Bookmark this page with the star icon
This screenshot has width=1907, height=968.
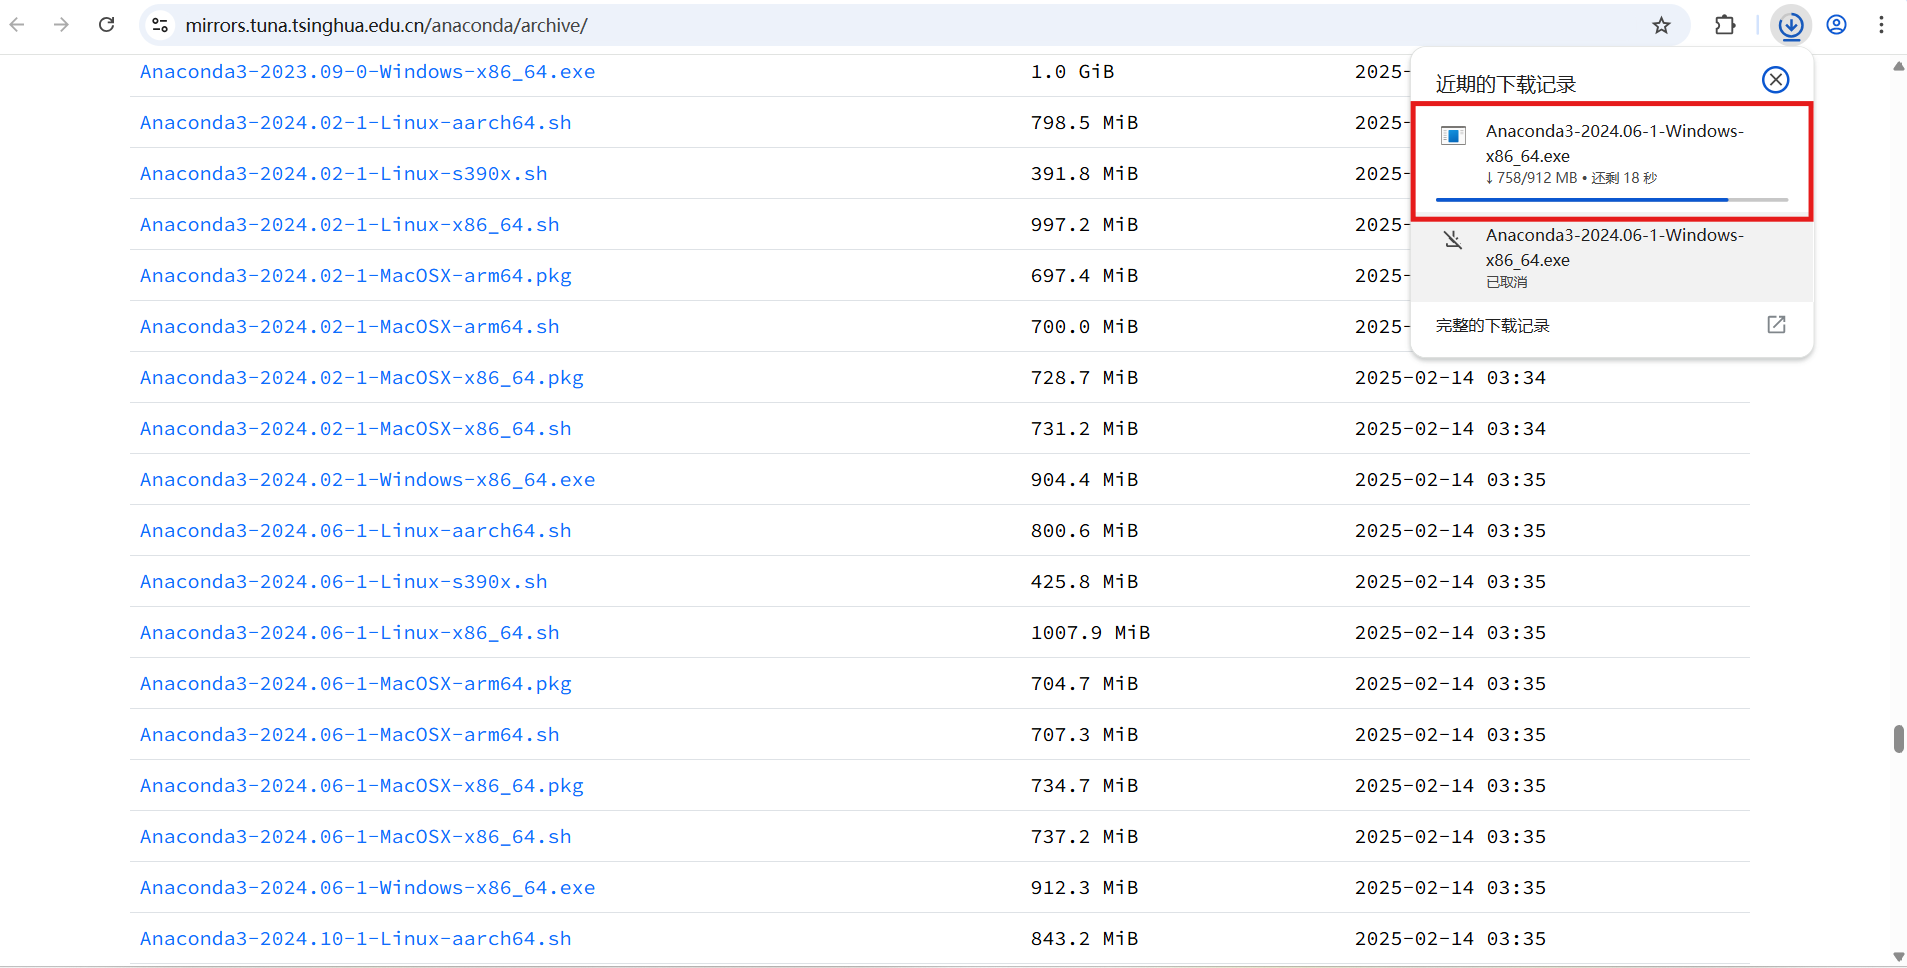(x=1661, y=25)
